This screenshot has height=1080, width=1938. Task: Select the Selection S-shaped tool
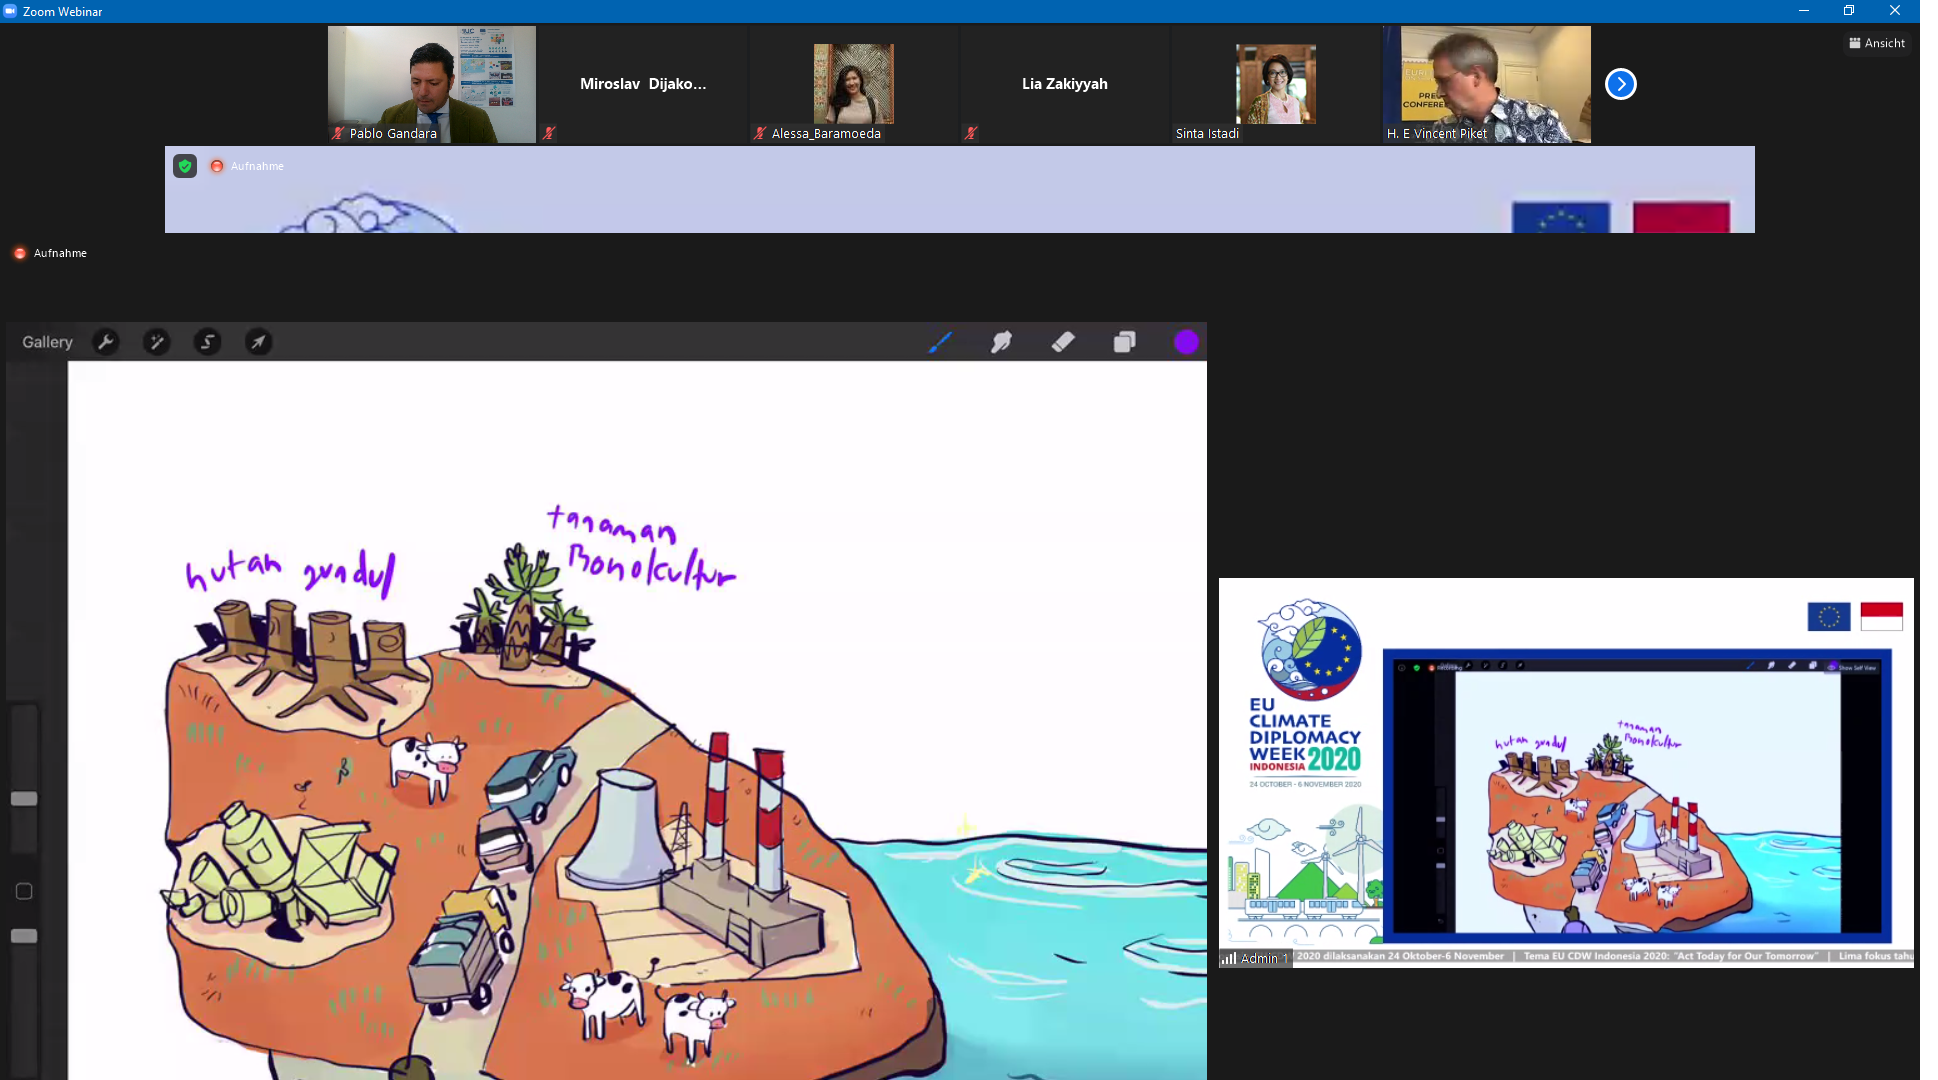[x=207, y=342]
